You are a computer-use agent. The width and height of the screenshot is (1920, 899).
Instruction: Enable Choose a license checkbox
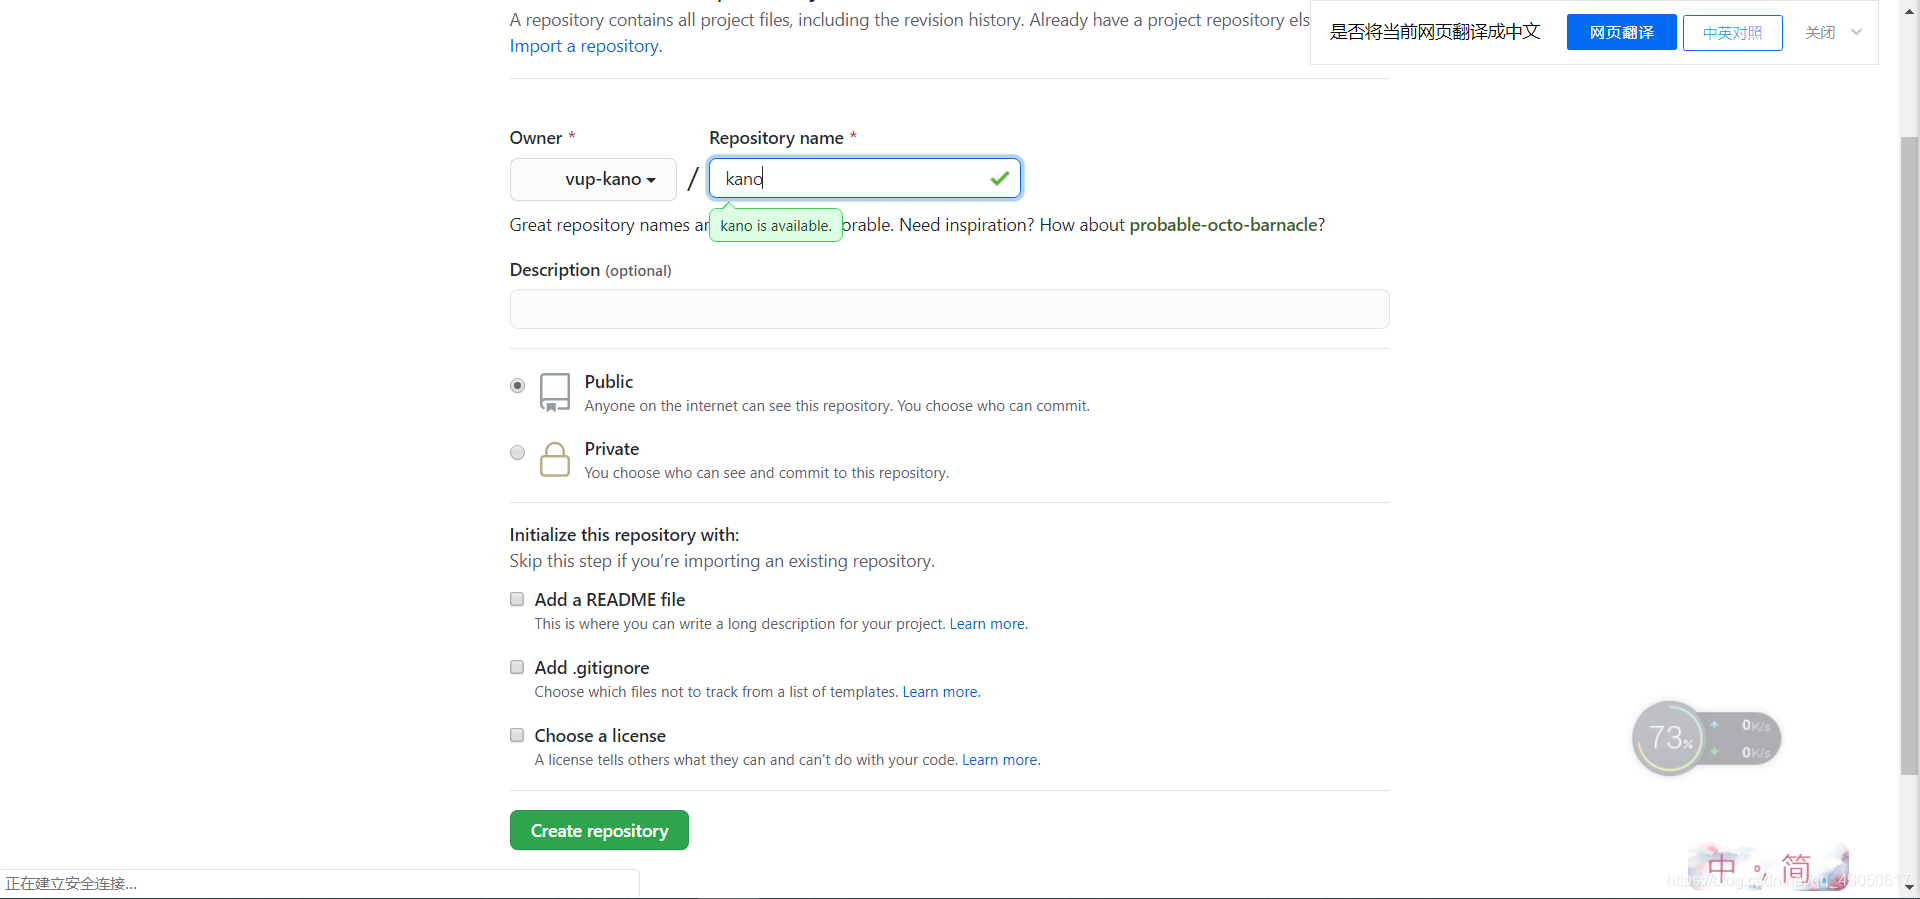point(517,735)
